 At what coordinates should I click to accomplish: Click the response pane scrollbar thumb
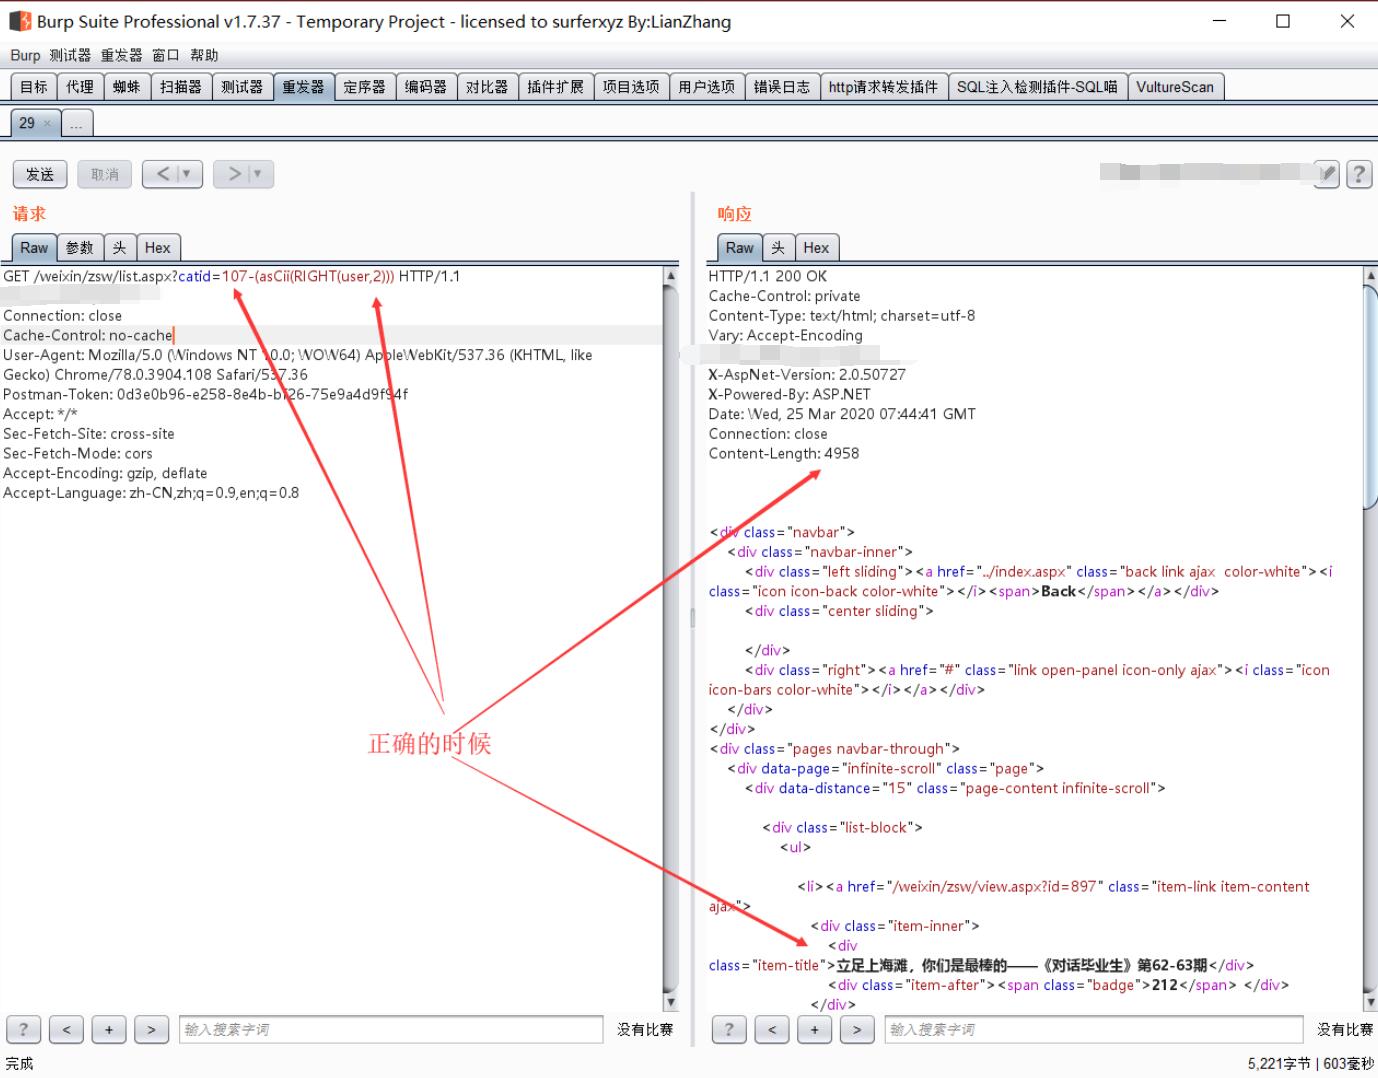tap(1371, 397)
